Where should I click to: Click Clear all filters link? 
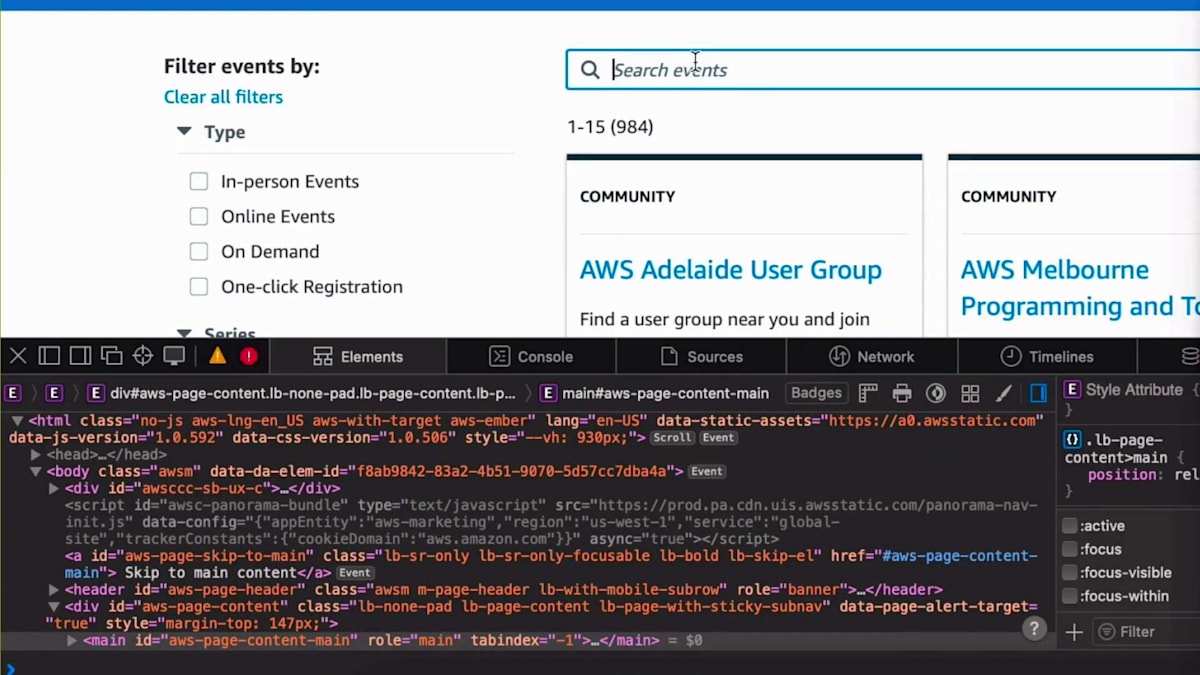tap(223, 97)
